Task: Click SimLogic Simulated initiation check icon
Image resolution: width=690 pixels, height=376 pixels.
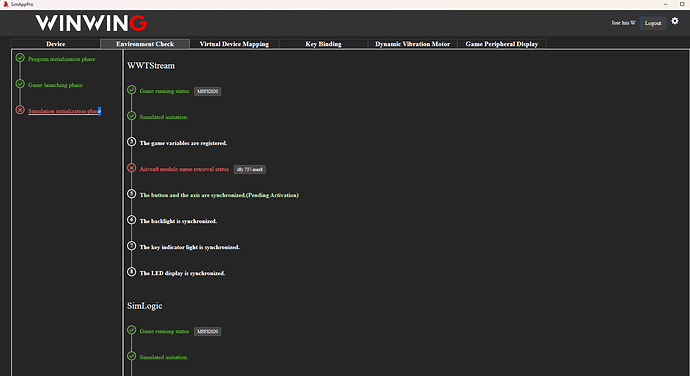Action: tap(132, 356)
